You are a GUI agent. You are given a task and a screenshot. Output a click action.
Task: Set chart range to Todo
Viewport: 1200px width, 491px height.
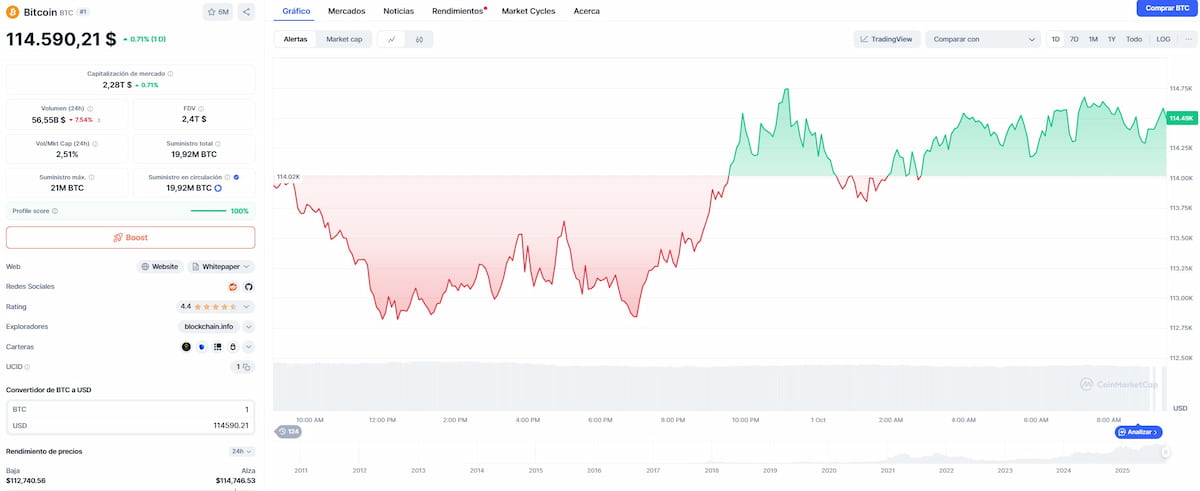[1133, 40]
